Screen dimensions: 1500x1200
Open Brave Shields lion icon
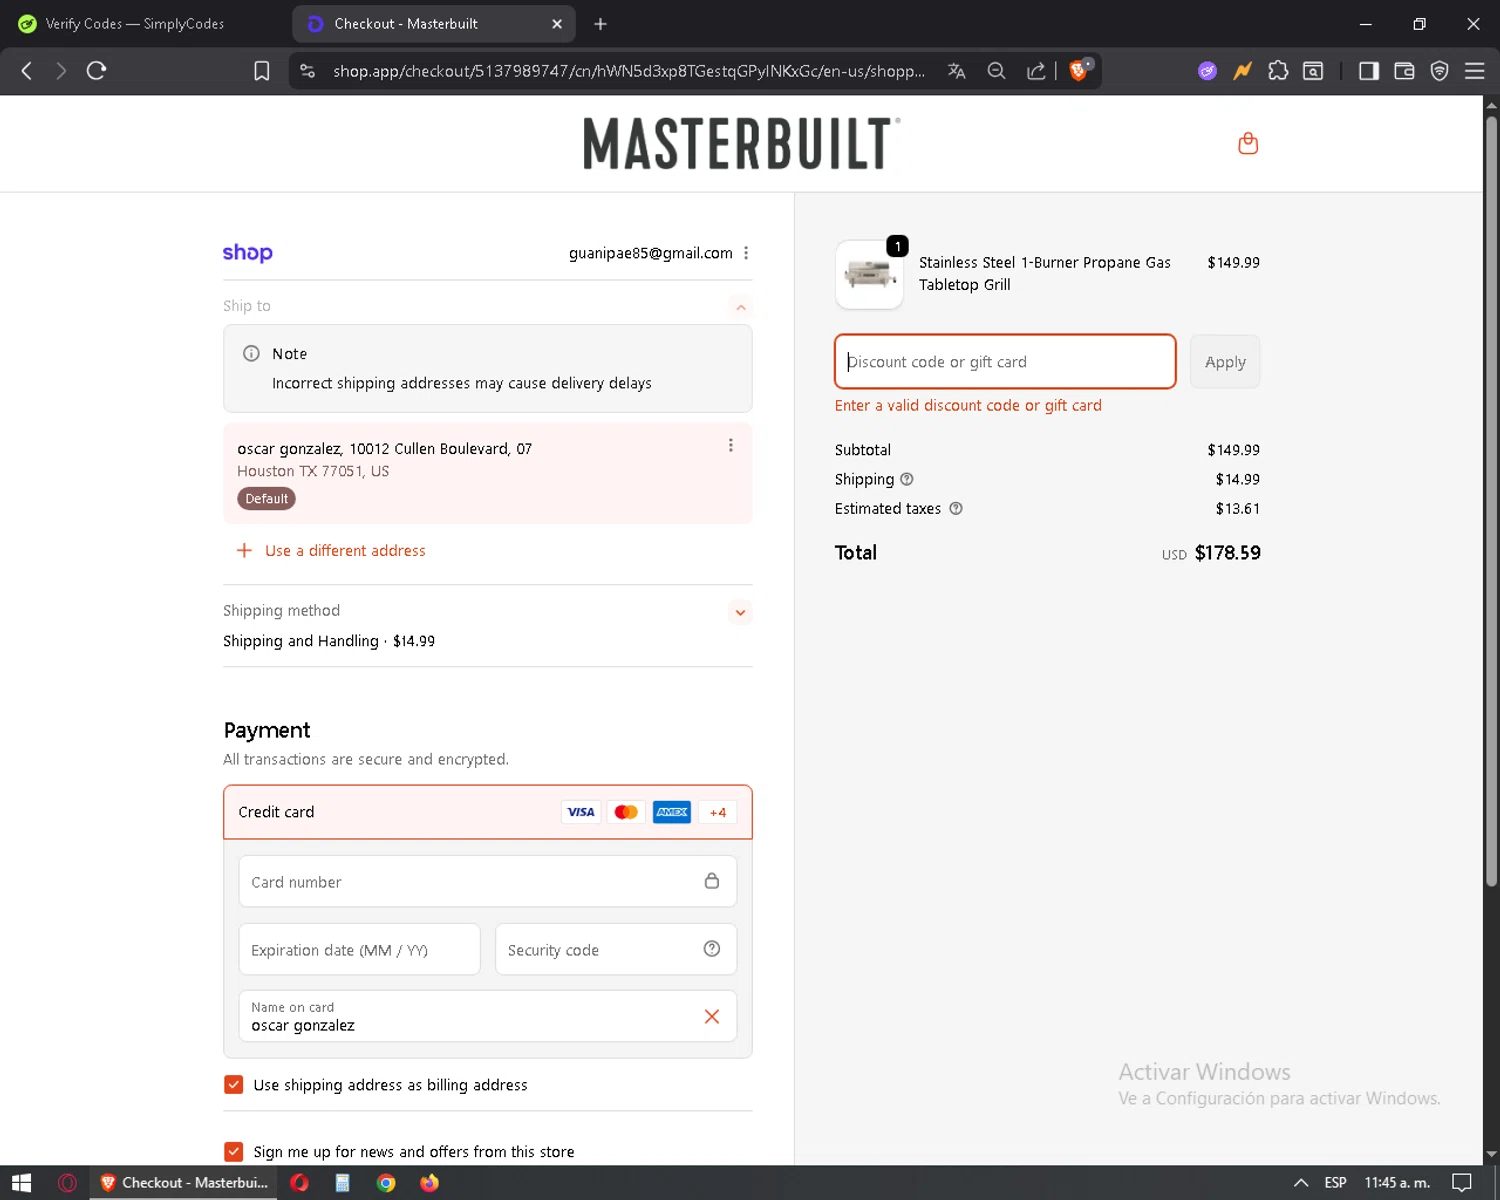(x=1080, y=70)
